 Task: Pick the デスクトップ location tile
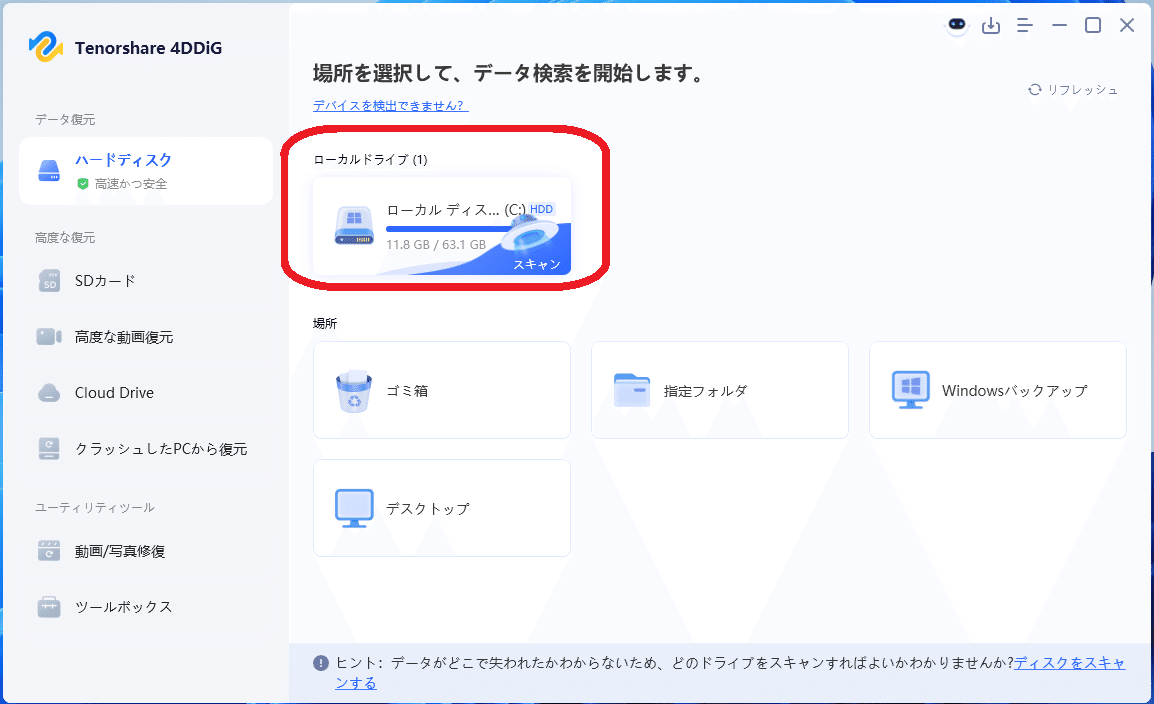(441, 508)
